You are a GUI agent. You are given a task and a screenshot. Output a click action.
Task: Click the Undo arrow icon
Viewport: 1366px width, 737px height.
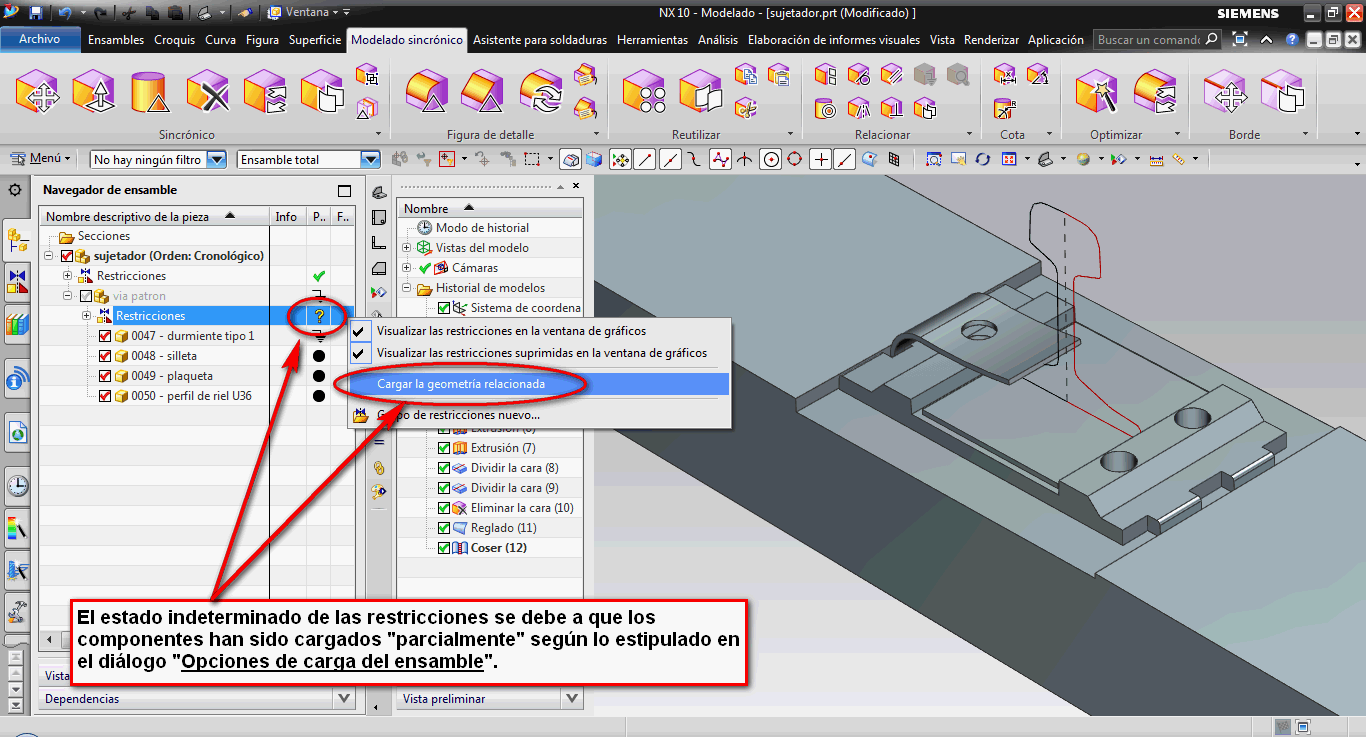click(65, 13)
